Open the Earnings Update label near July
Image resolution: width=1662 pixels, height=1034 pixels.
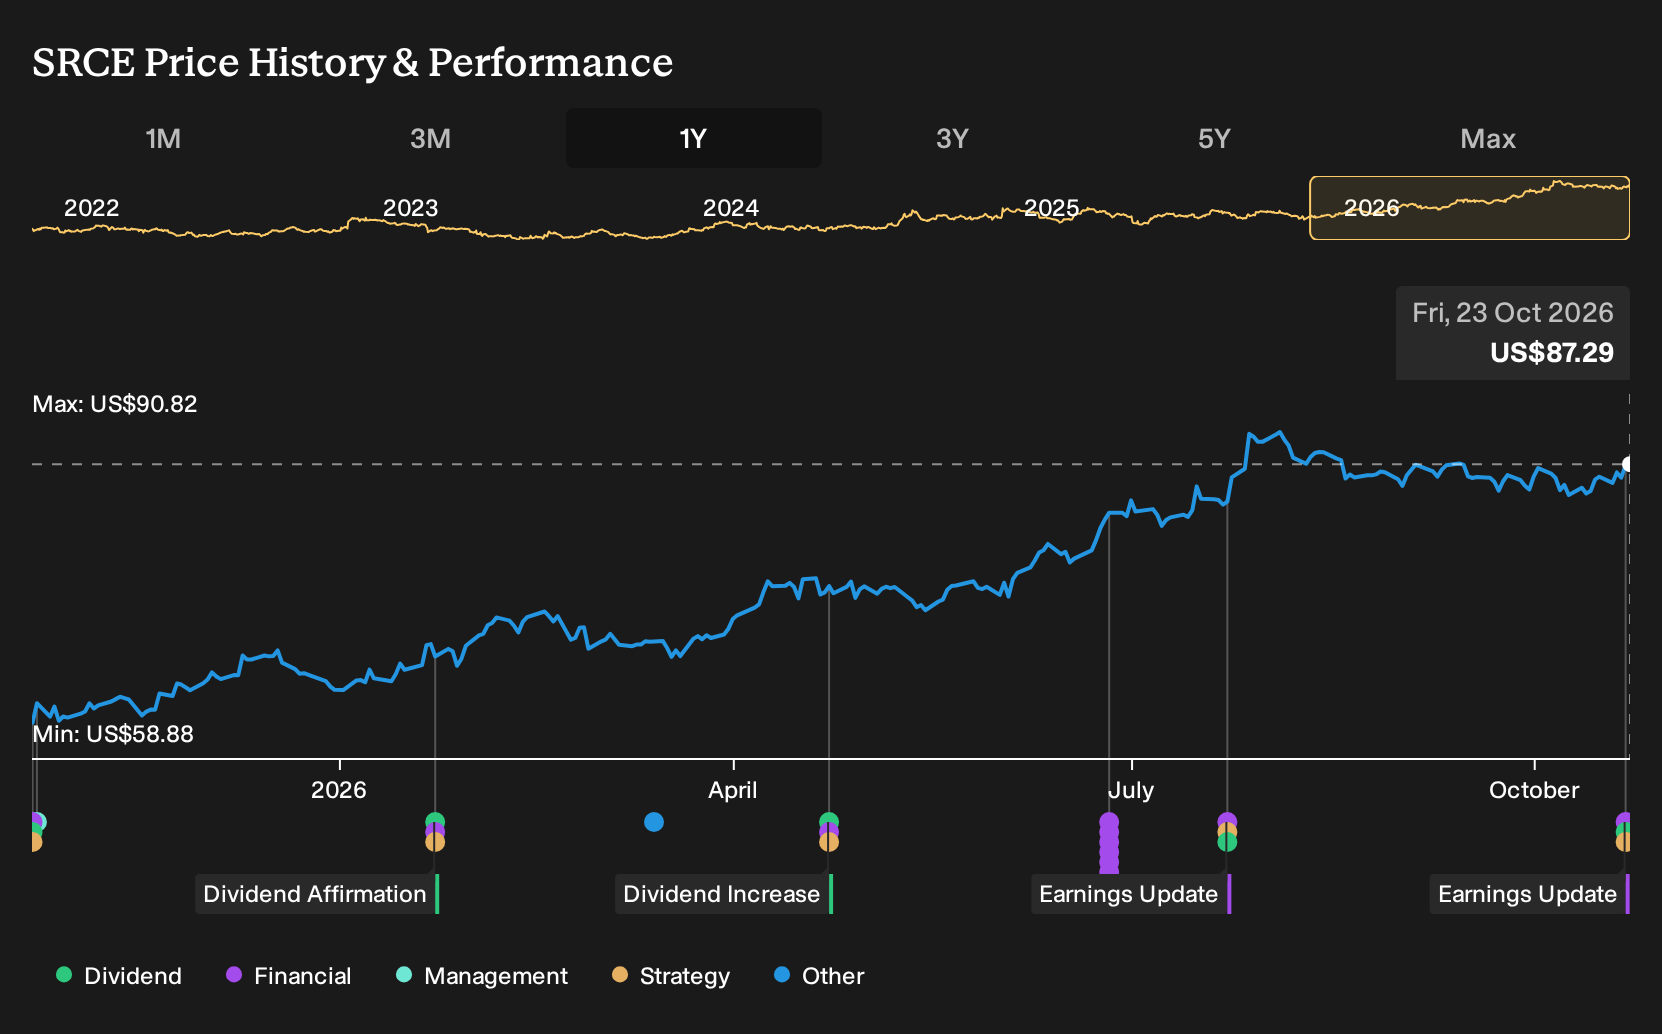click(x=1131, y=894)
